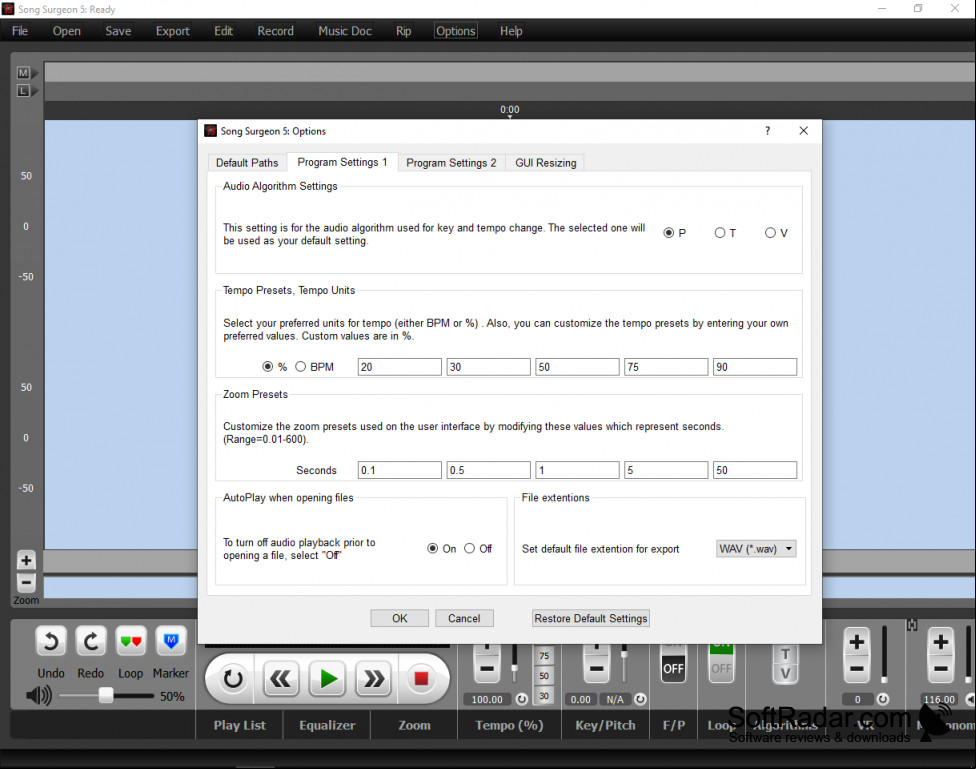Reset pitch with icon beside N/A
Image resolution: width=976 pixels, height=769 pixels.
[640, 699]
